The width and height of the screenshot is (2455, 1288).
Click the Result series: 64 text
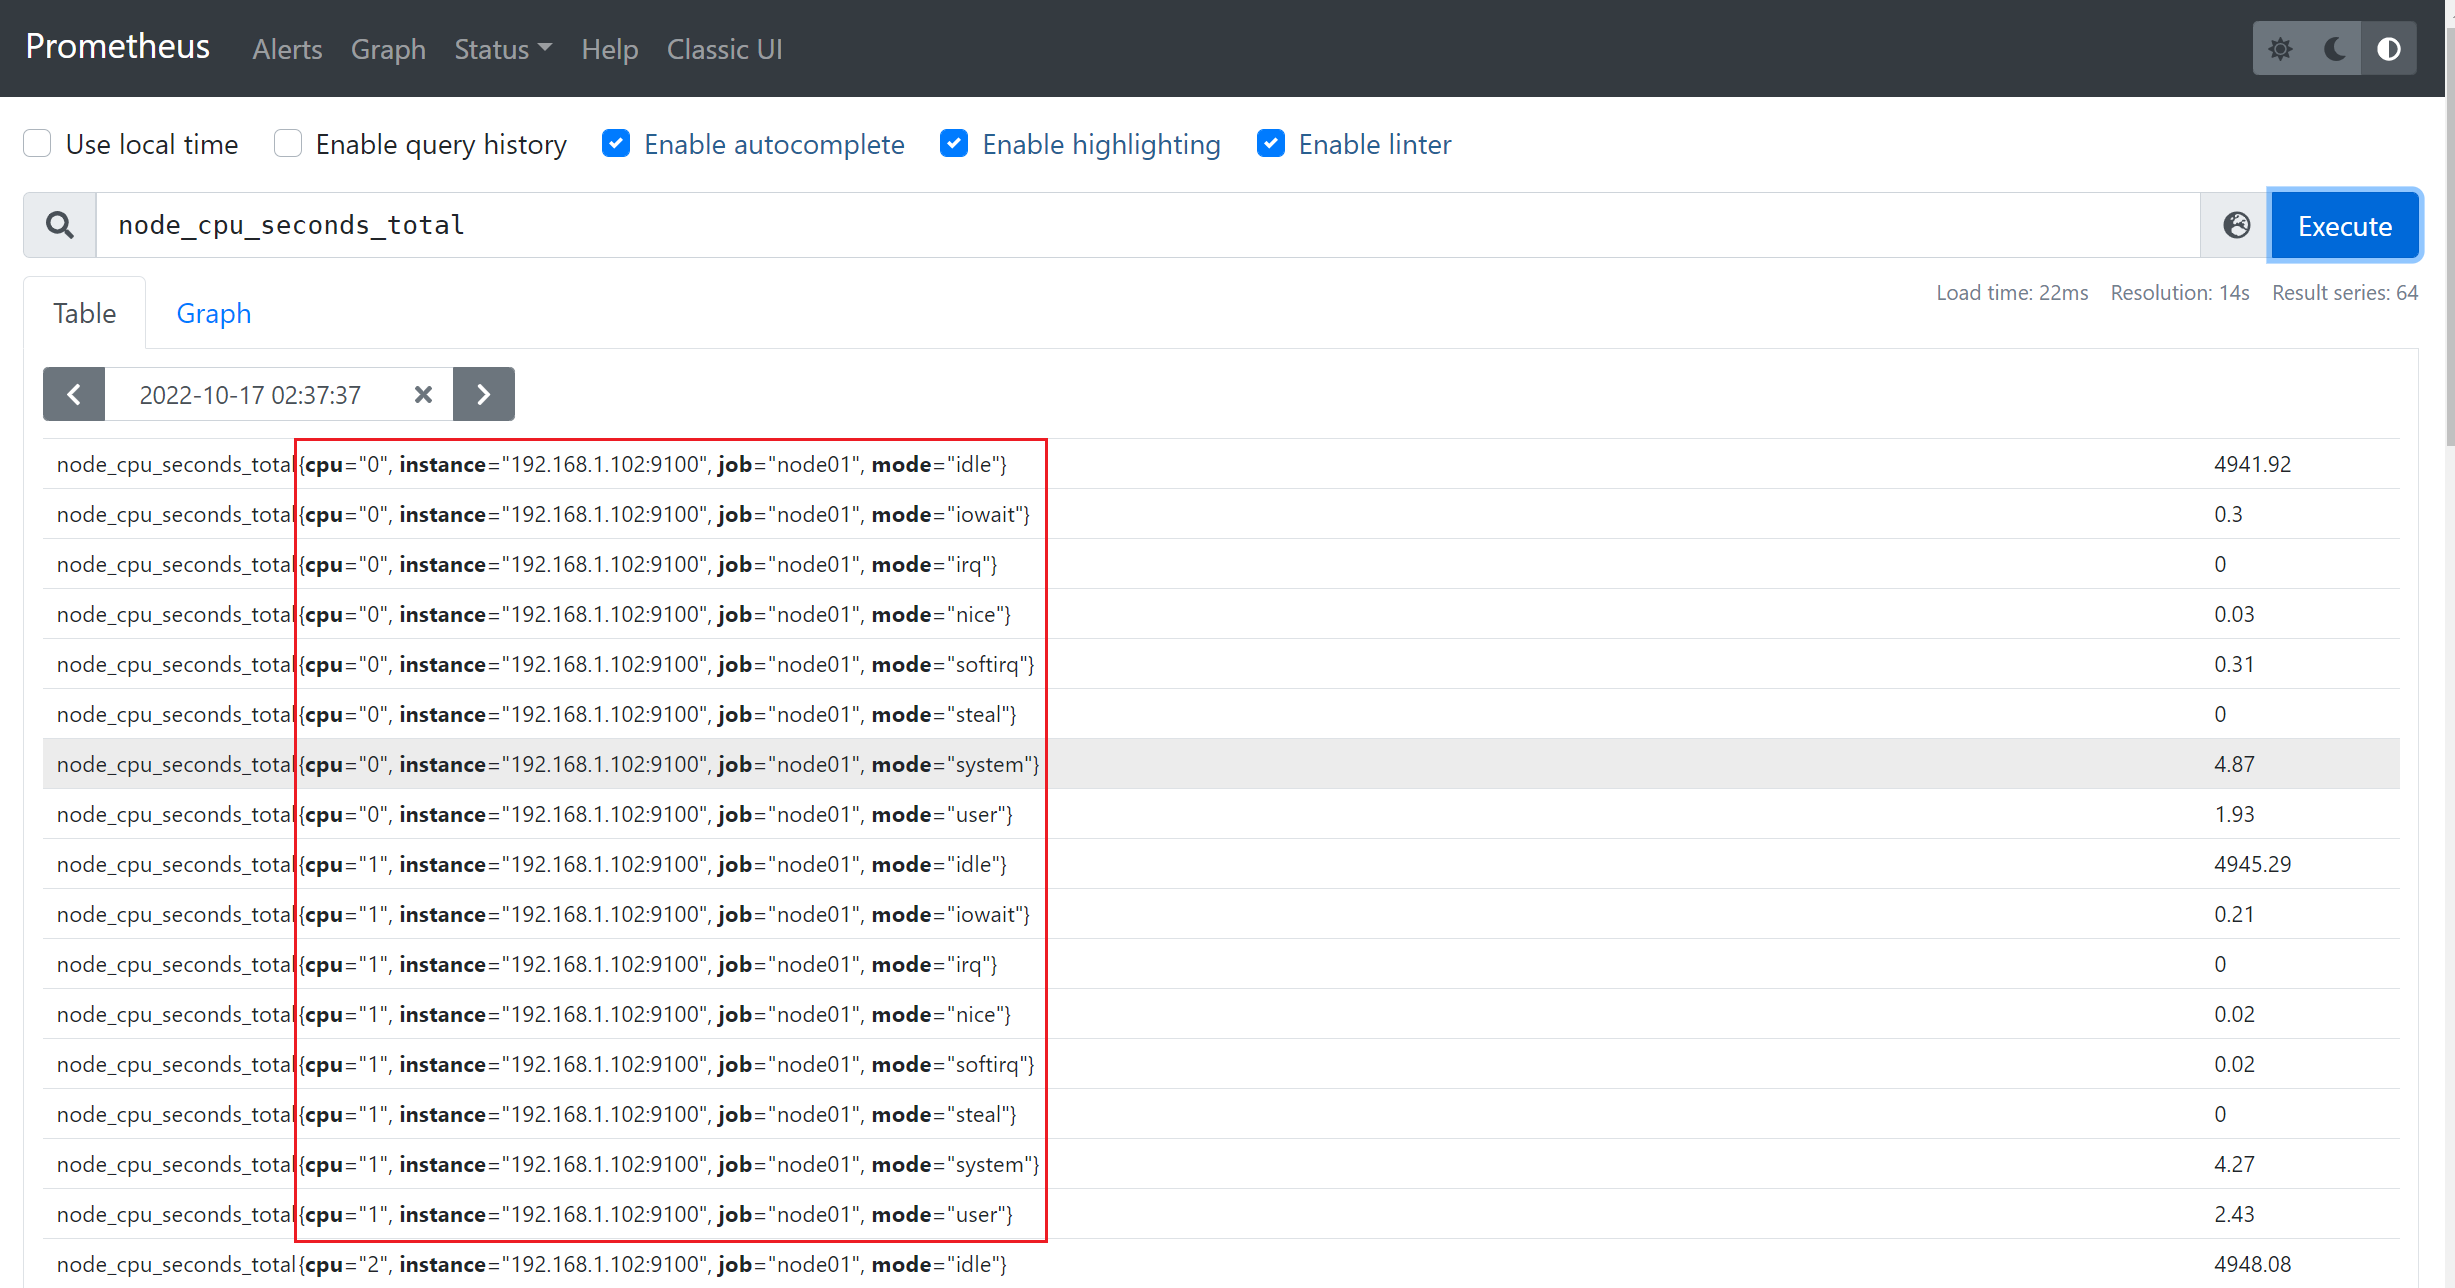2345,292
